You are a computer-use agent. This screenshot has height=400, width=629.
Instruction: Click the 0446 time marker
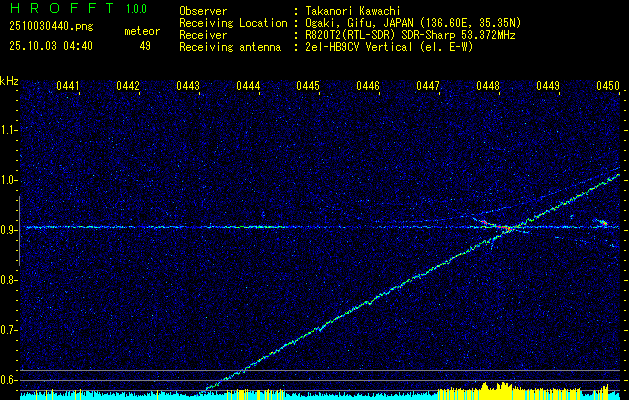coord(368,86)
